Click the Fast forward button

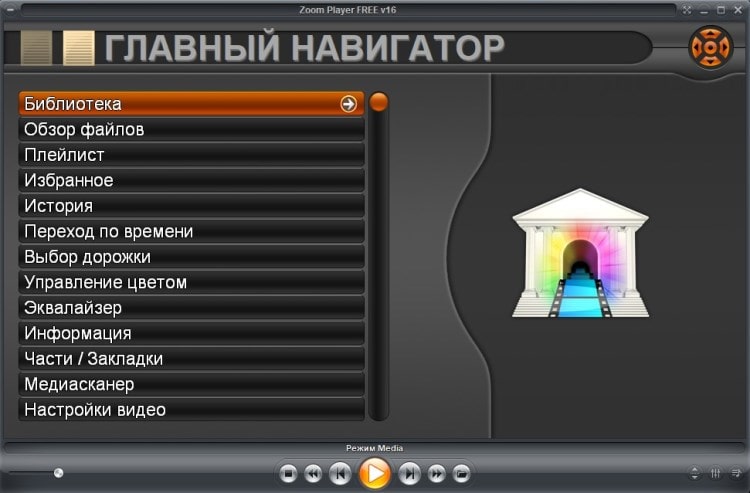point(436,474)
